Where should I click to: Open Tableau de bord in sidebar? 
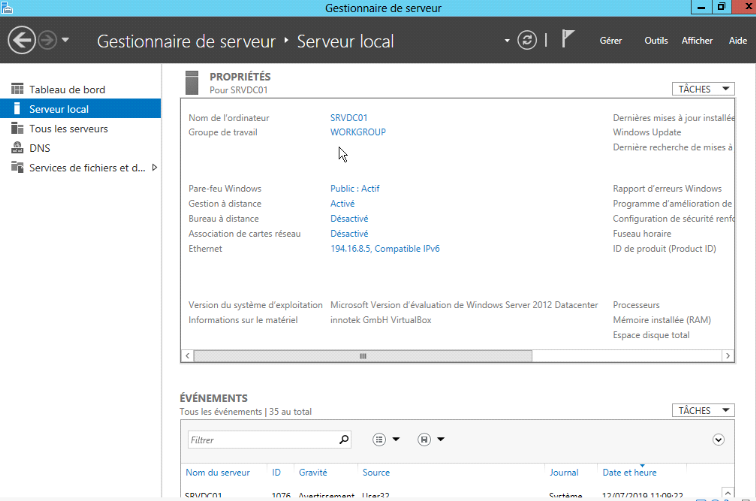[67, 89]
